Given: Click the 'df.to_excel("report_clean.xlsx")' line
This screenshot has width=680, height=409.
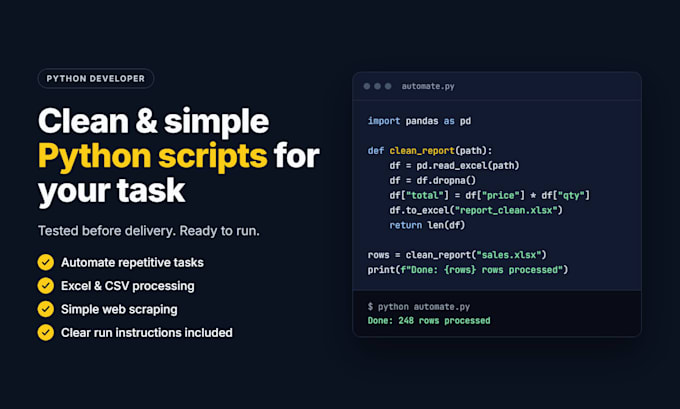Looking at the screenshot, I should click(x=476, y=210).
